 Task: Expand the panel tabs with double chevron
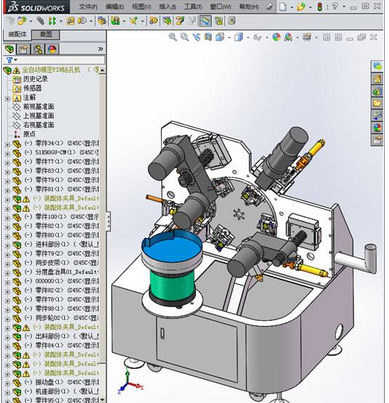pyautogui.click(x=100, y=49)
